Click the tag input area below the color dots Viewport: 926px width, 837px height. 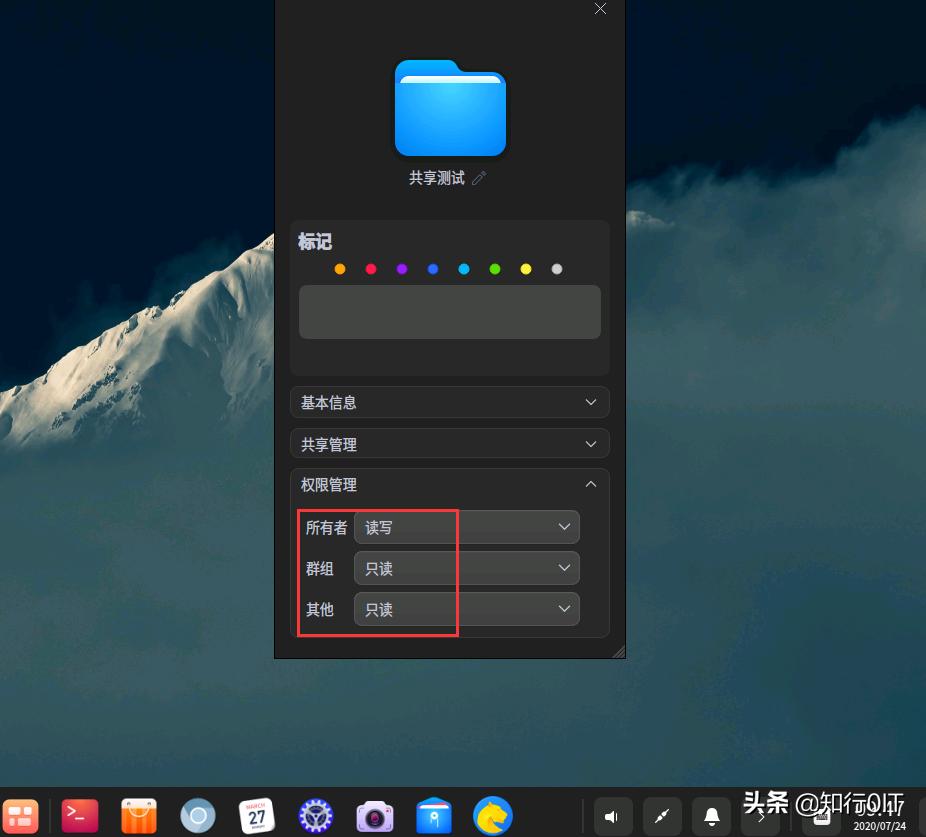(448, 311)
